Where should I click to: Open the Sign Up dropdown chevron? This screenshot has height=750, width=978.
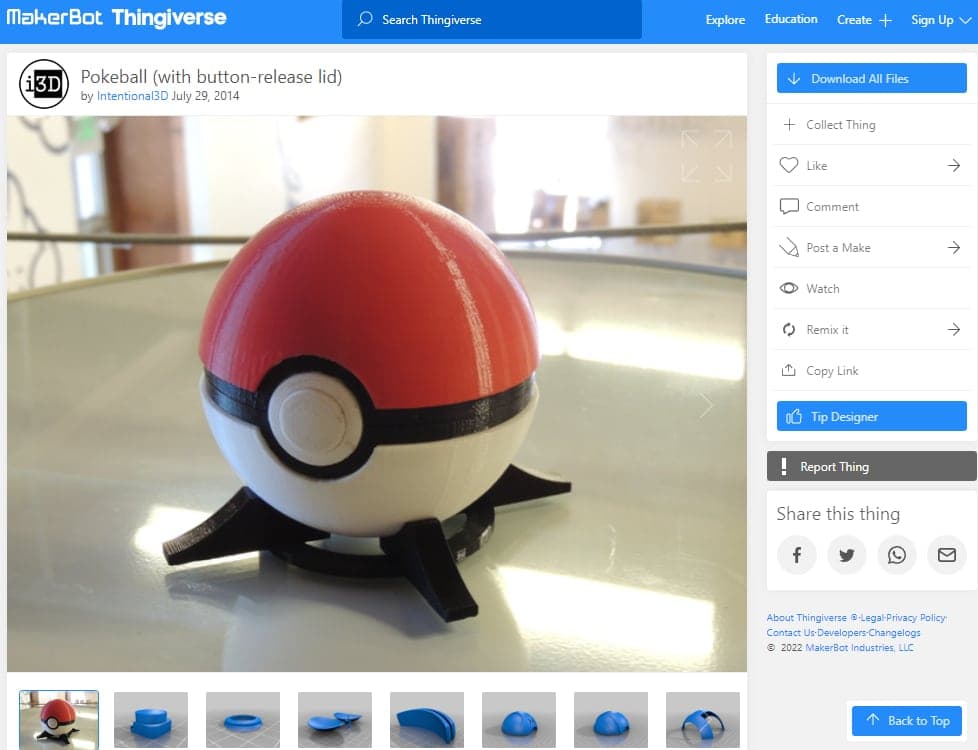(x=965, y=21)
